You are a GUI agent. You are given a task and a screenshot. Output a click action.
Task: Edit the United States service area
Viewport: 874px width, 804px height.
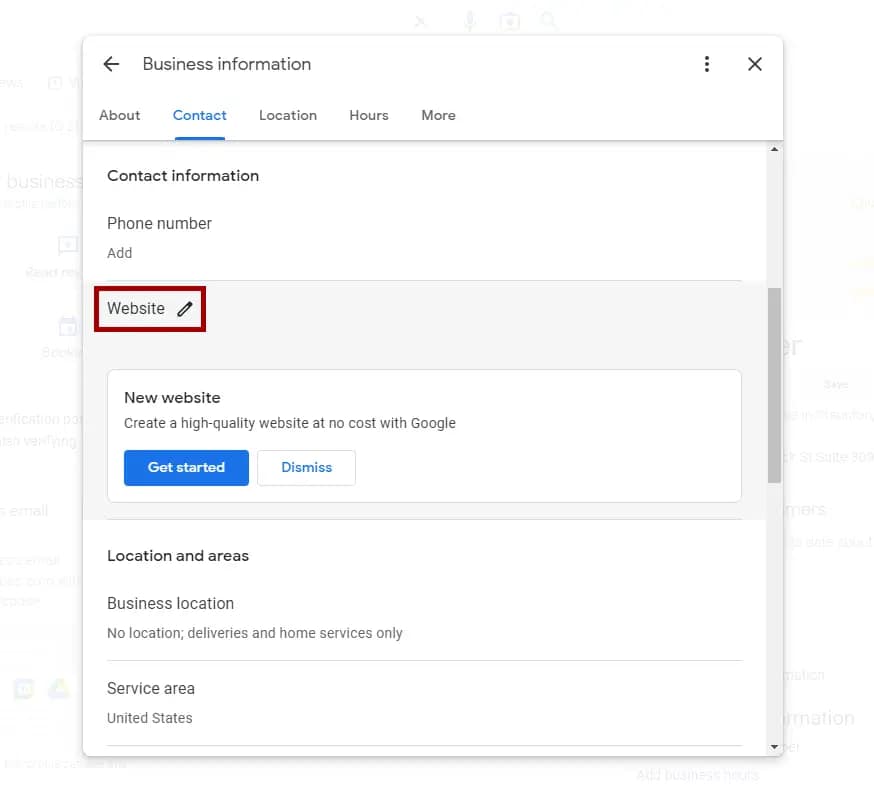point(150,717)
